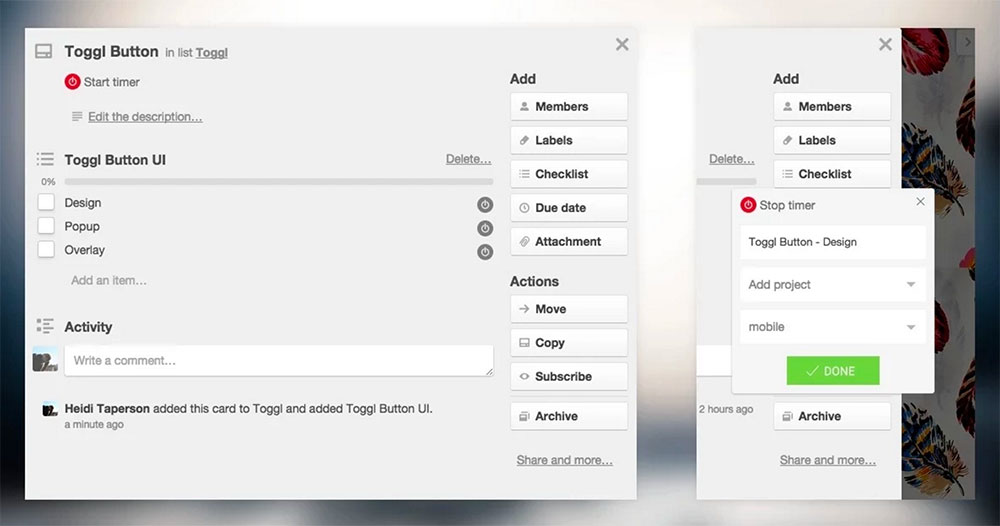
Task: Start Toggl timer for Popup item
Action: pyautogui.click(x=485, y=228)
